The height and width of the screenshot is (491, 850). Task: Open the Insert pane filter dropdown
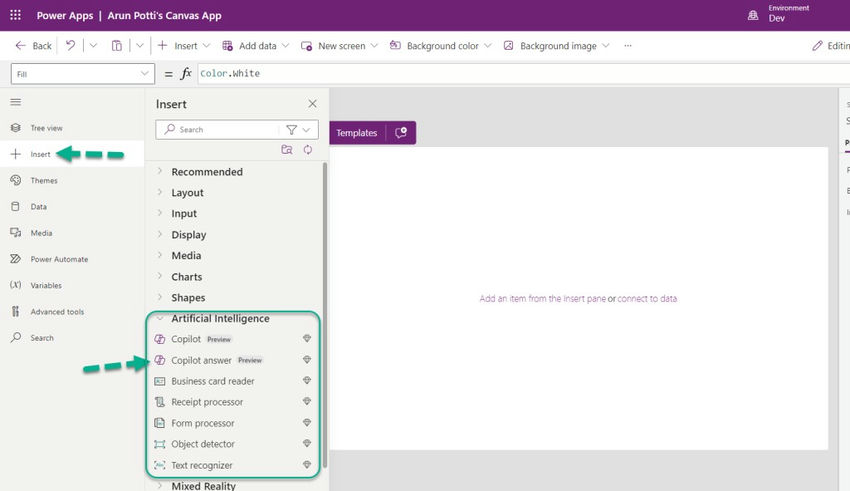coord(298,130)
